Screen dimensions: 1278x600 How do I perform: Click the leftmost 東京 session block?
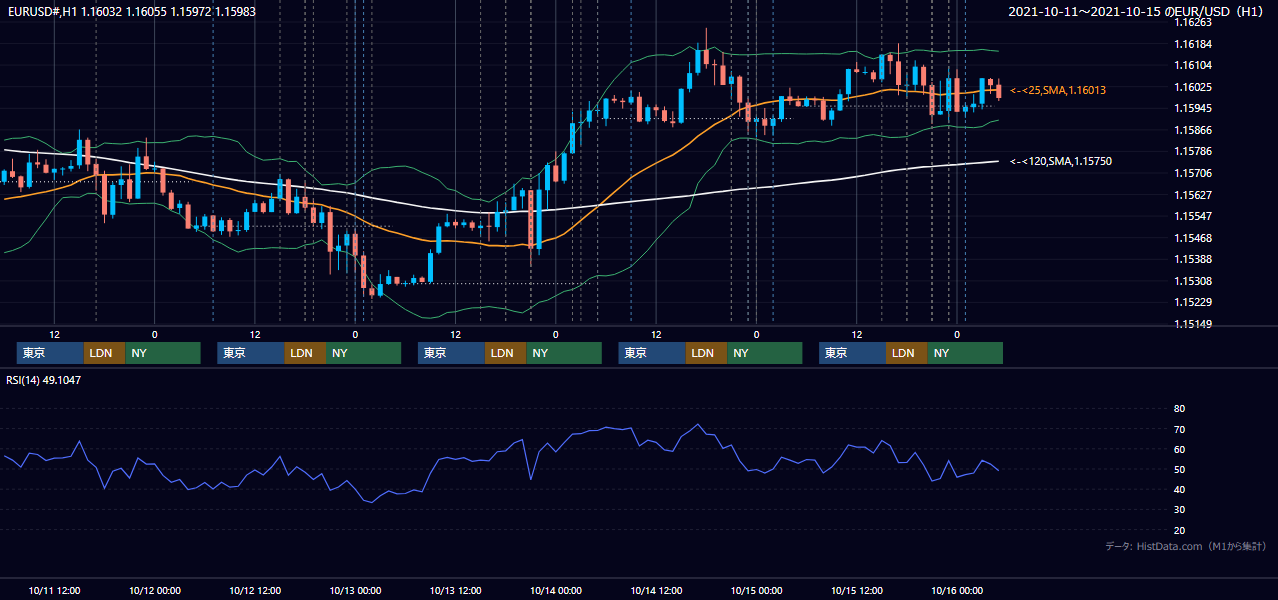click(50, 353)
